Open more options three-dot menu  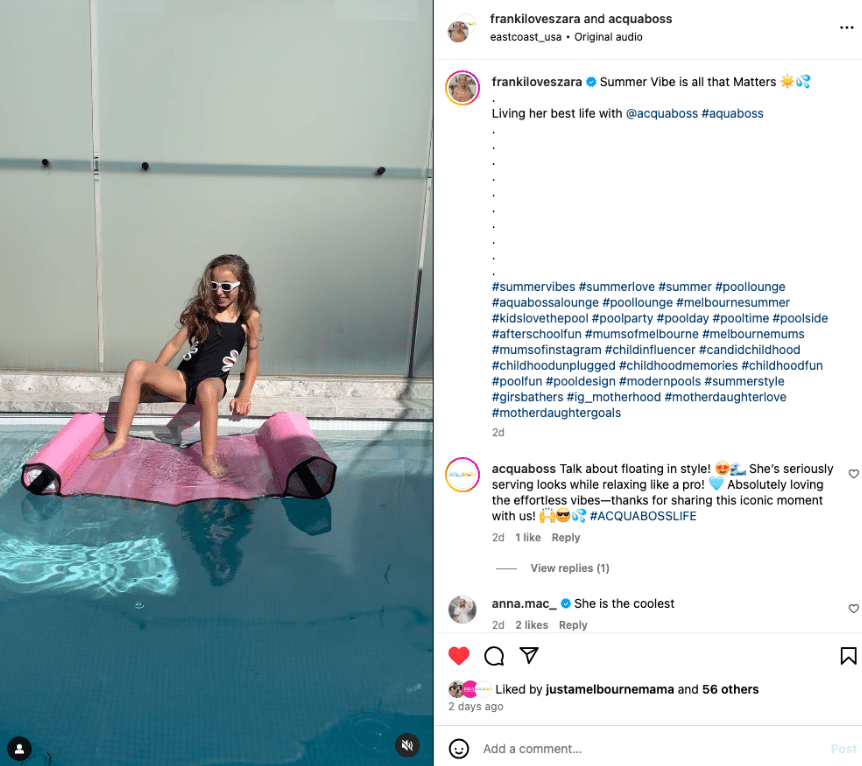[847, 27]
